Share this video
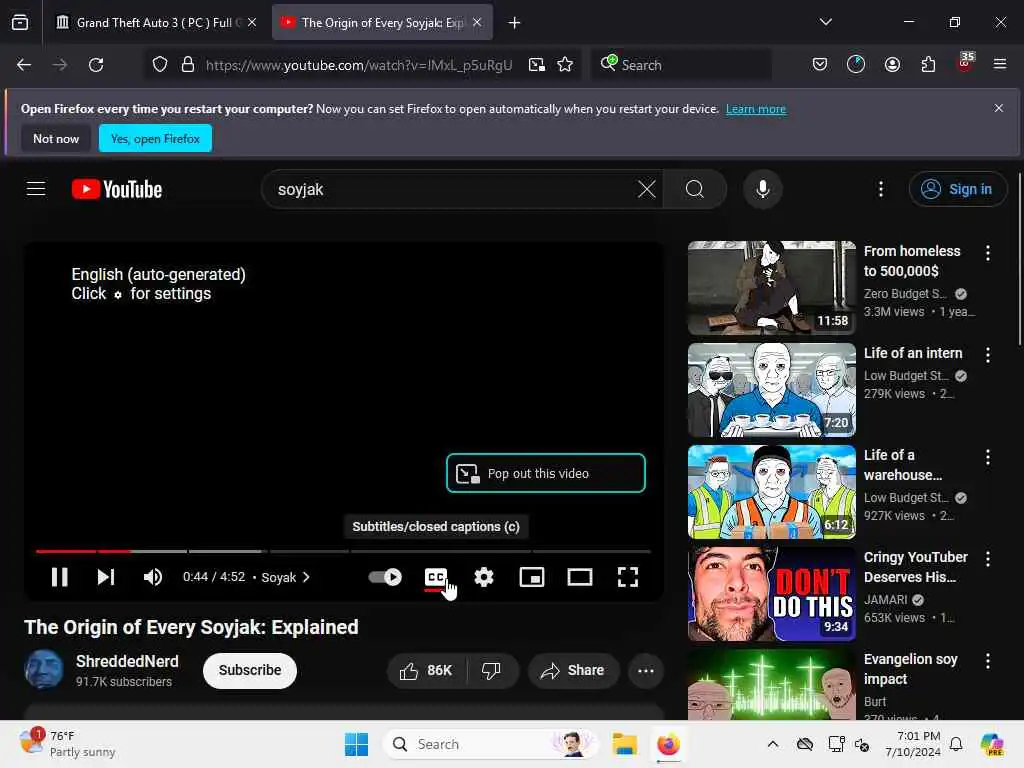 coord(573,671)
